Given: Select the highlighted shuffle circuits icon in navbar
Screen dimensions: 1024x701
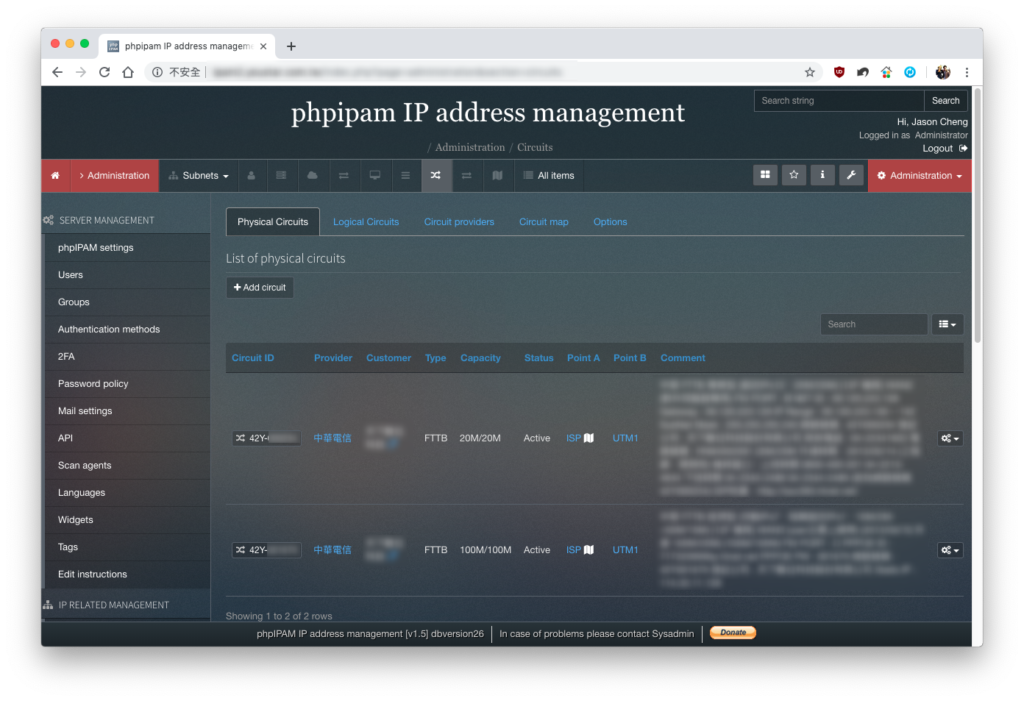Looking at the screenshot, I should 436,176.
